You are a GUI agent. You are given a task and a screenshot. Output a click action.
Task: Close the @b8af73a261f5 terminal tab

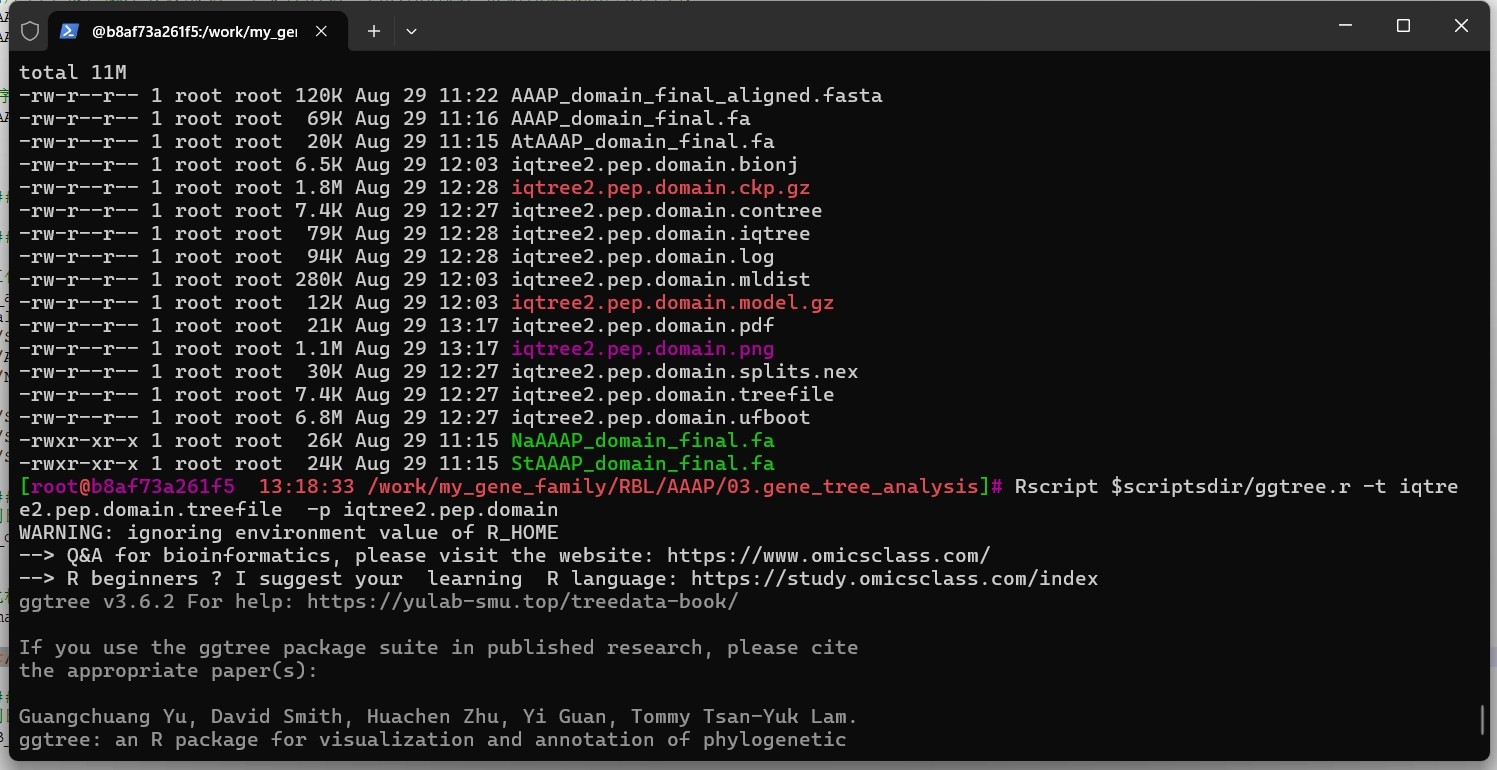(321, 31)
